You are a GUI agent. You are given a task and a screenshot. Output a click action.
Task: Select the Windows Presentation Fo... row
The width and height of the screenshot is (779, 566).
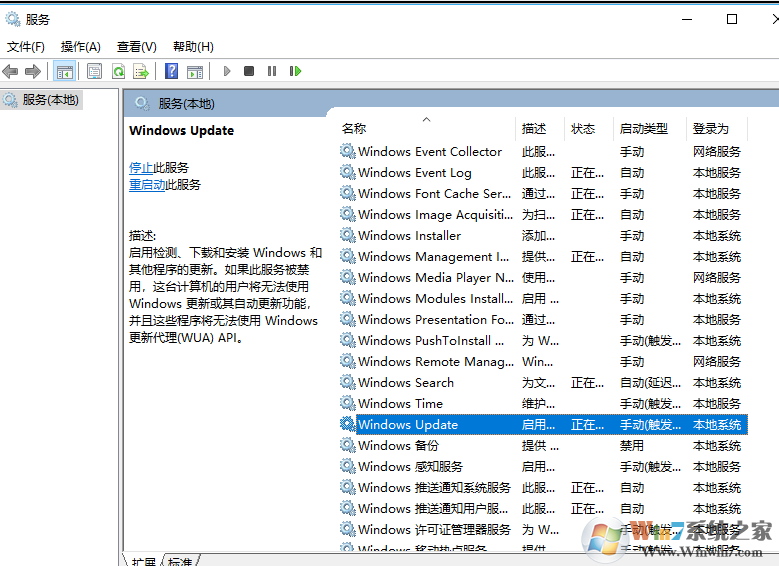point(543,320)
